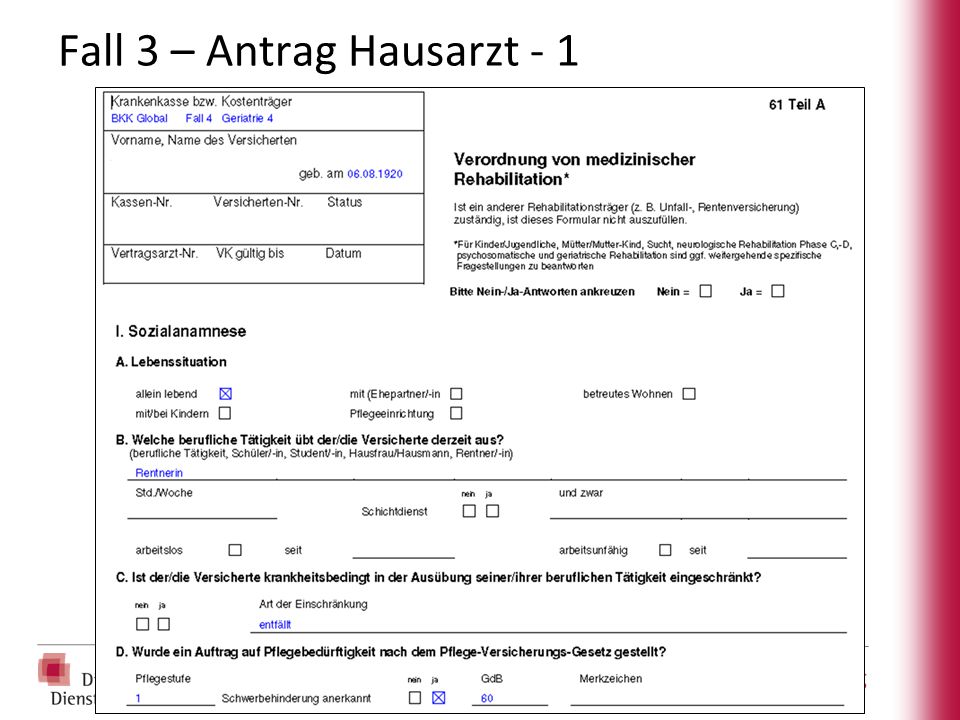Click the Pflegestufe field showing '1'
Viewport: 960px width, 720px height.
(171, 698)
